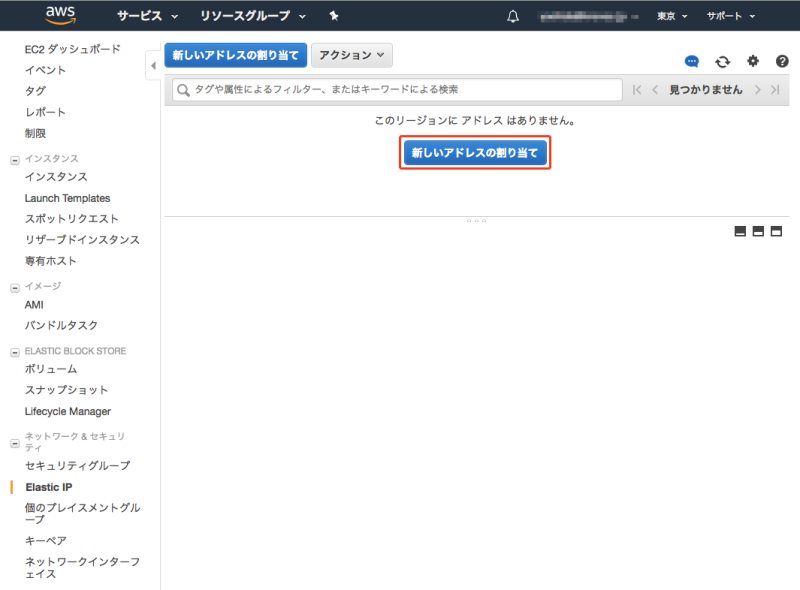
Task: Focus the tag and keyword filter field
Action: click(x=397, y=90)
